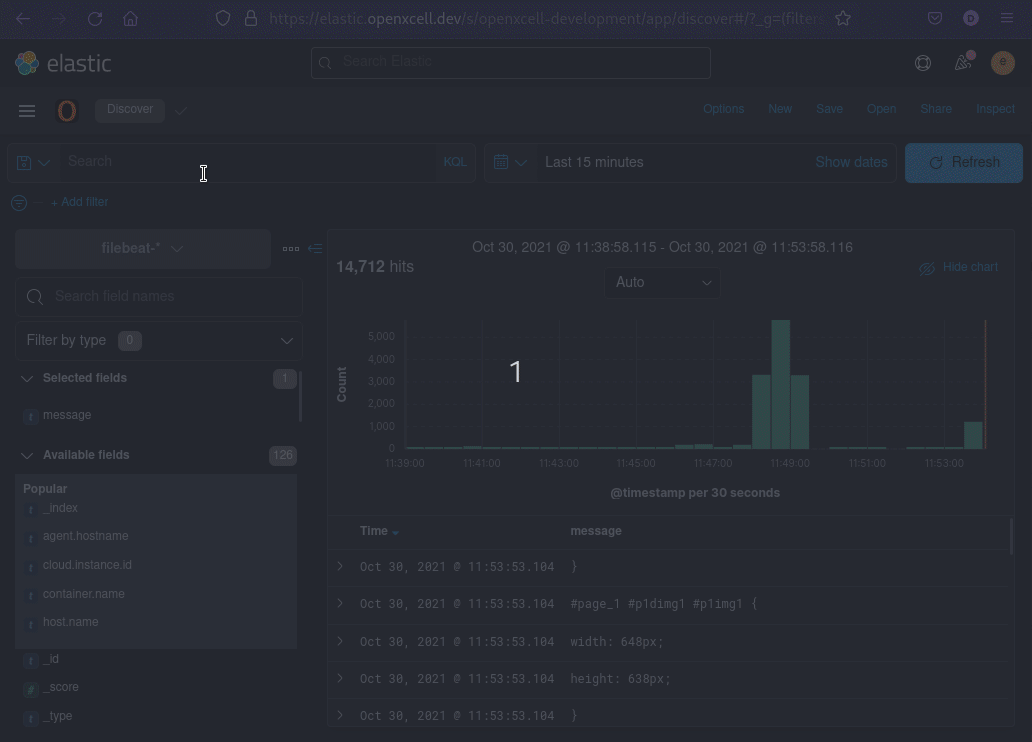Open the calendar quick date menu
Image resolution: width=1032 pixels, height=742 pixels.
510,162
